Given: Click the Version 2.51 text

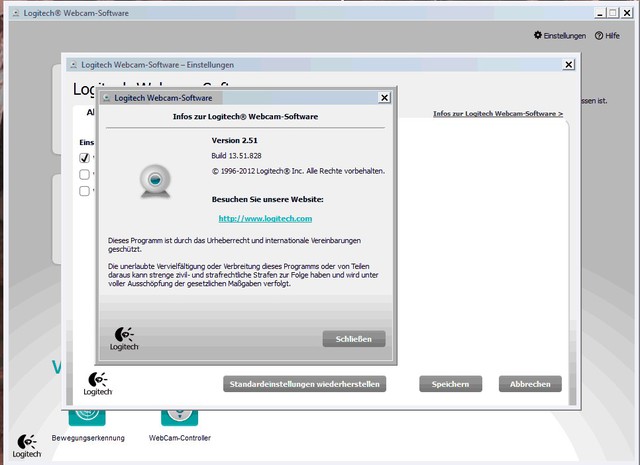Looking at the screenshot, I should click(x=235, y=140).
